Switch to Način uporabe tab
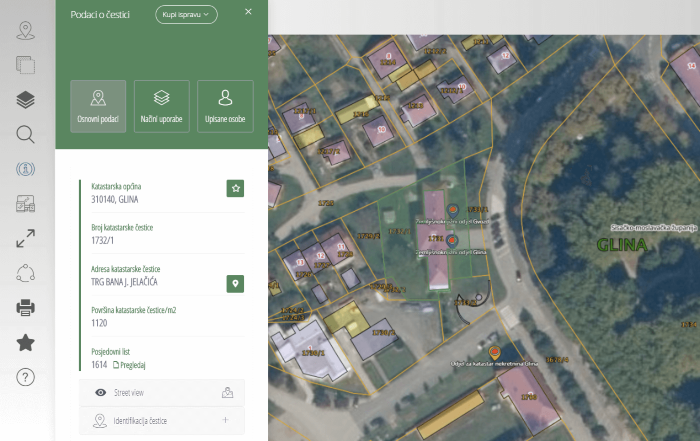 click(162, 106)
